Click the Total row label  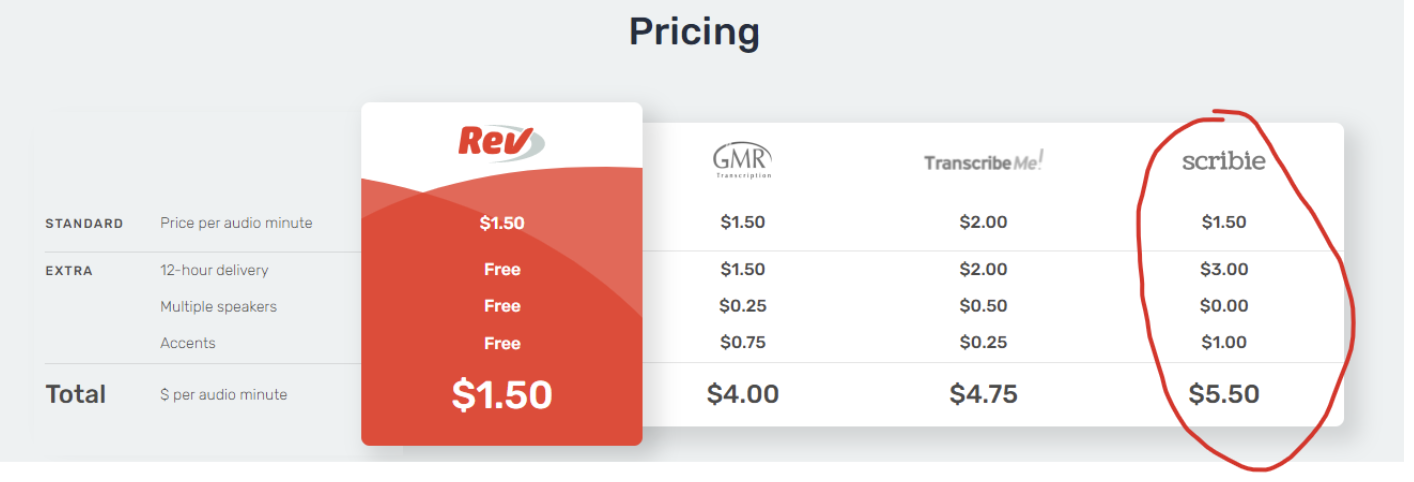point(76,394)
